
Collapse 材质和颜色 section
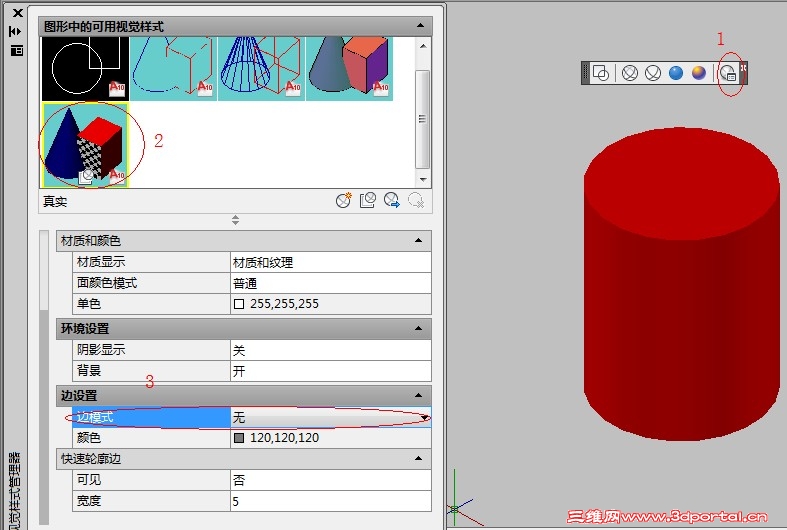click(x=418, y=241)
